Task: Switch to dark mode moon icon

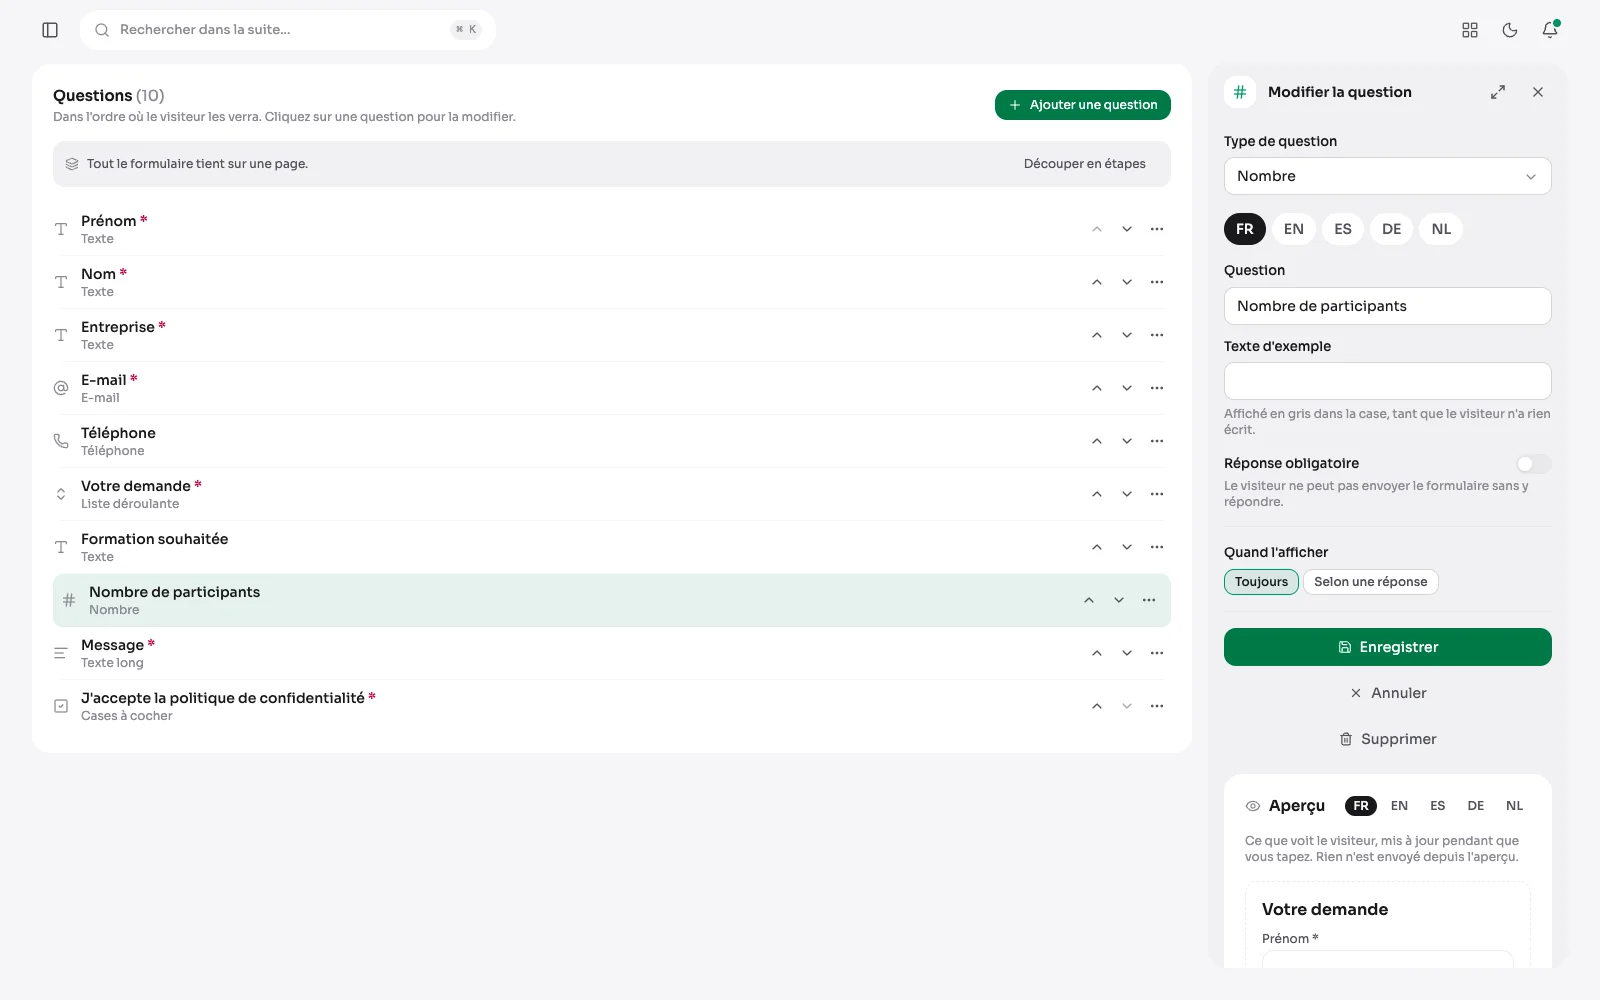Action: 1510,30
